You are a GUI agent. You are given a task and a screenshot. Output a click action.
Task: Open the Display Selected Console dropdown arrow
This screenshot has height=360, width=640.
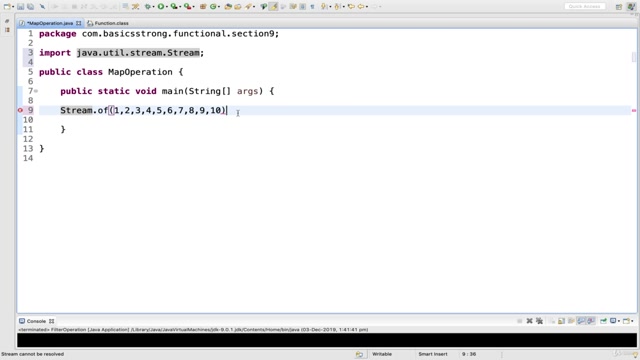click(x=619, y=321)
